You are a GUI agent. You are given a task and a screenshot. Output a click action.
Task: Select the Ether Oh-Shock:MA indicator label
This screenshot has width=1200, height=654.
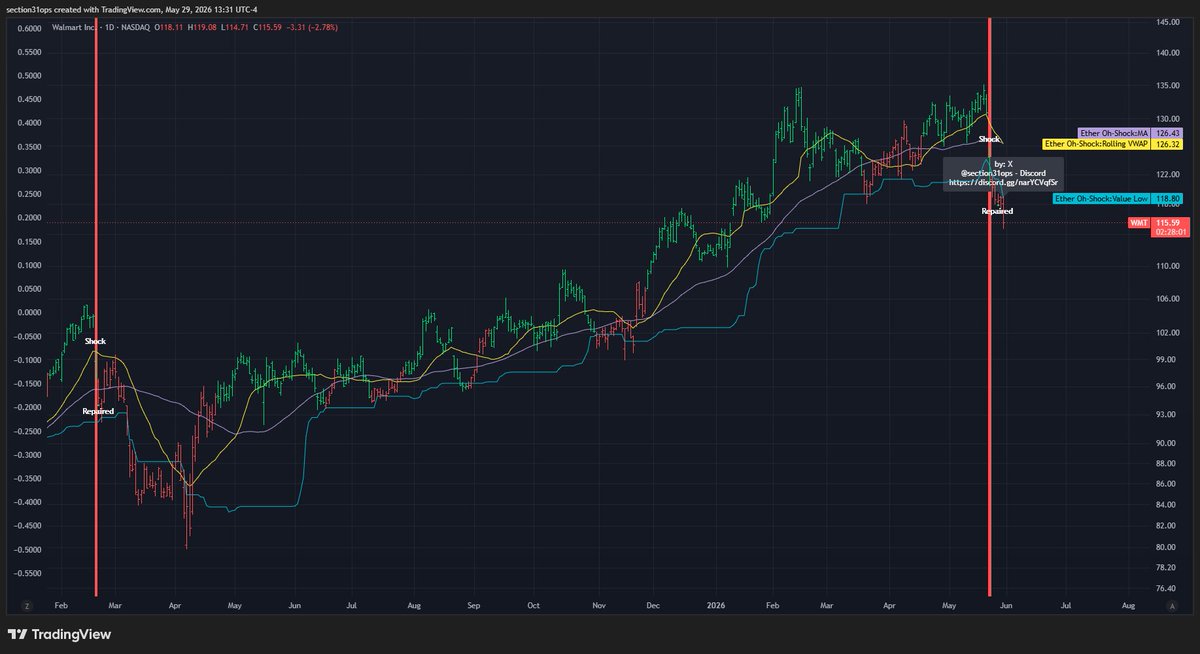pos(1115,133)
